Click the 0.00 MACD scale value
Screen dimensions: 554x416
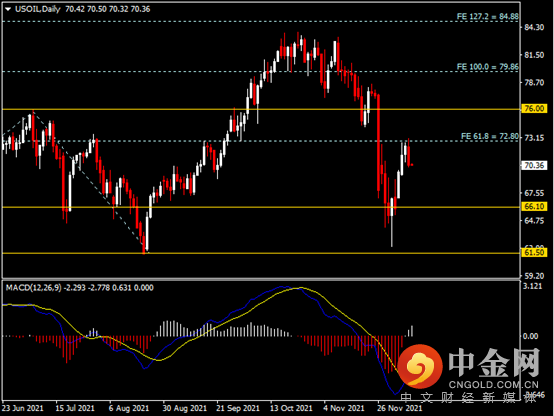click(x=531, y=336)
